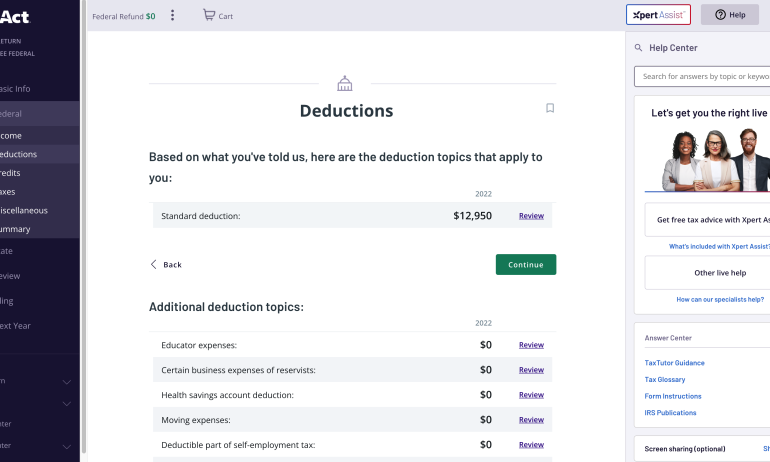Image resolution: width=770 pixels, height=462 pixels.
Task: Focus the Help Center search field
Action: (705, 76)
